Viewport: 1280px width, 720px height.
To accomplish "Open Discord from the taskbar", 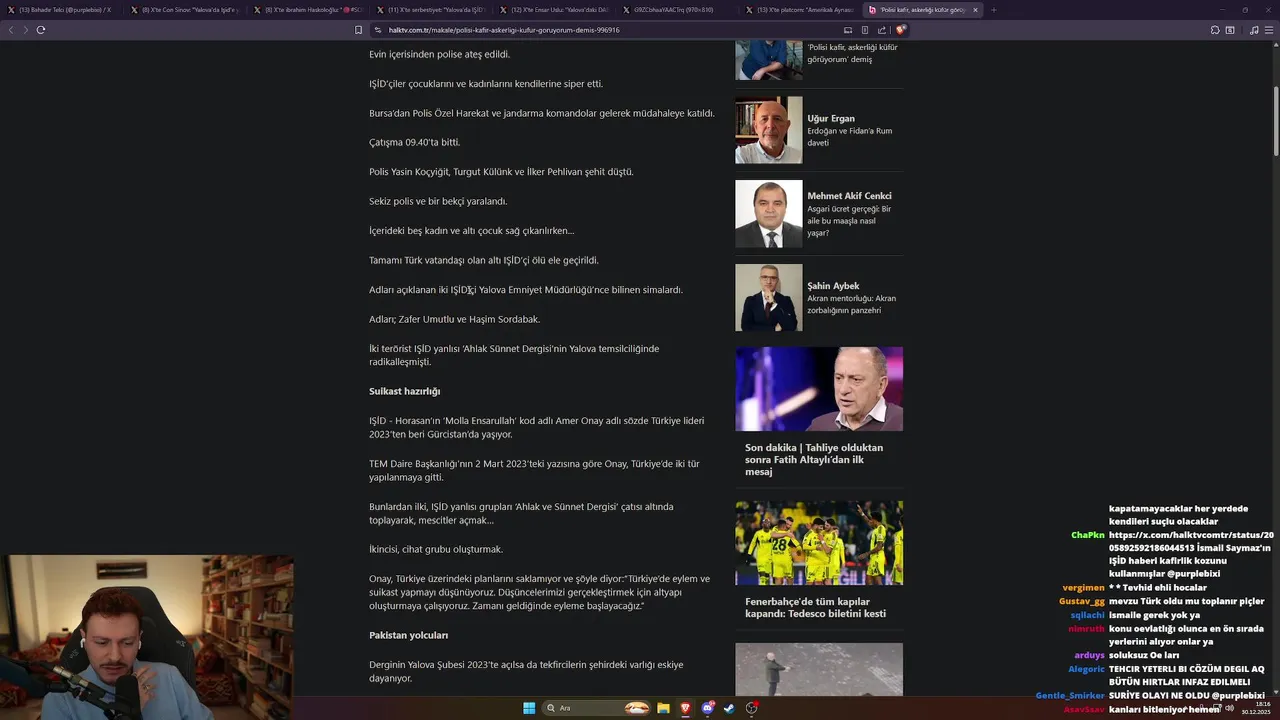I will pos(708,708).
